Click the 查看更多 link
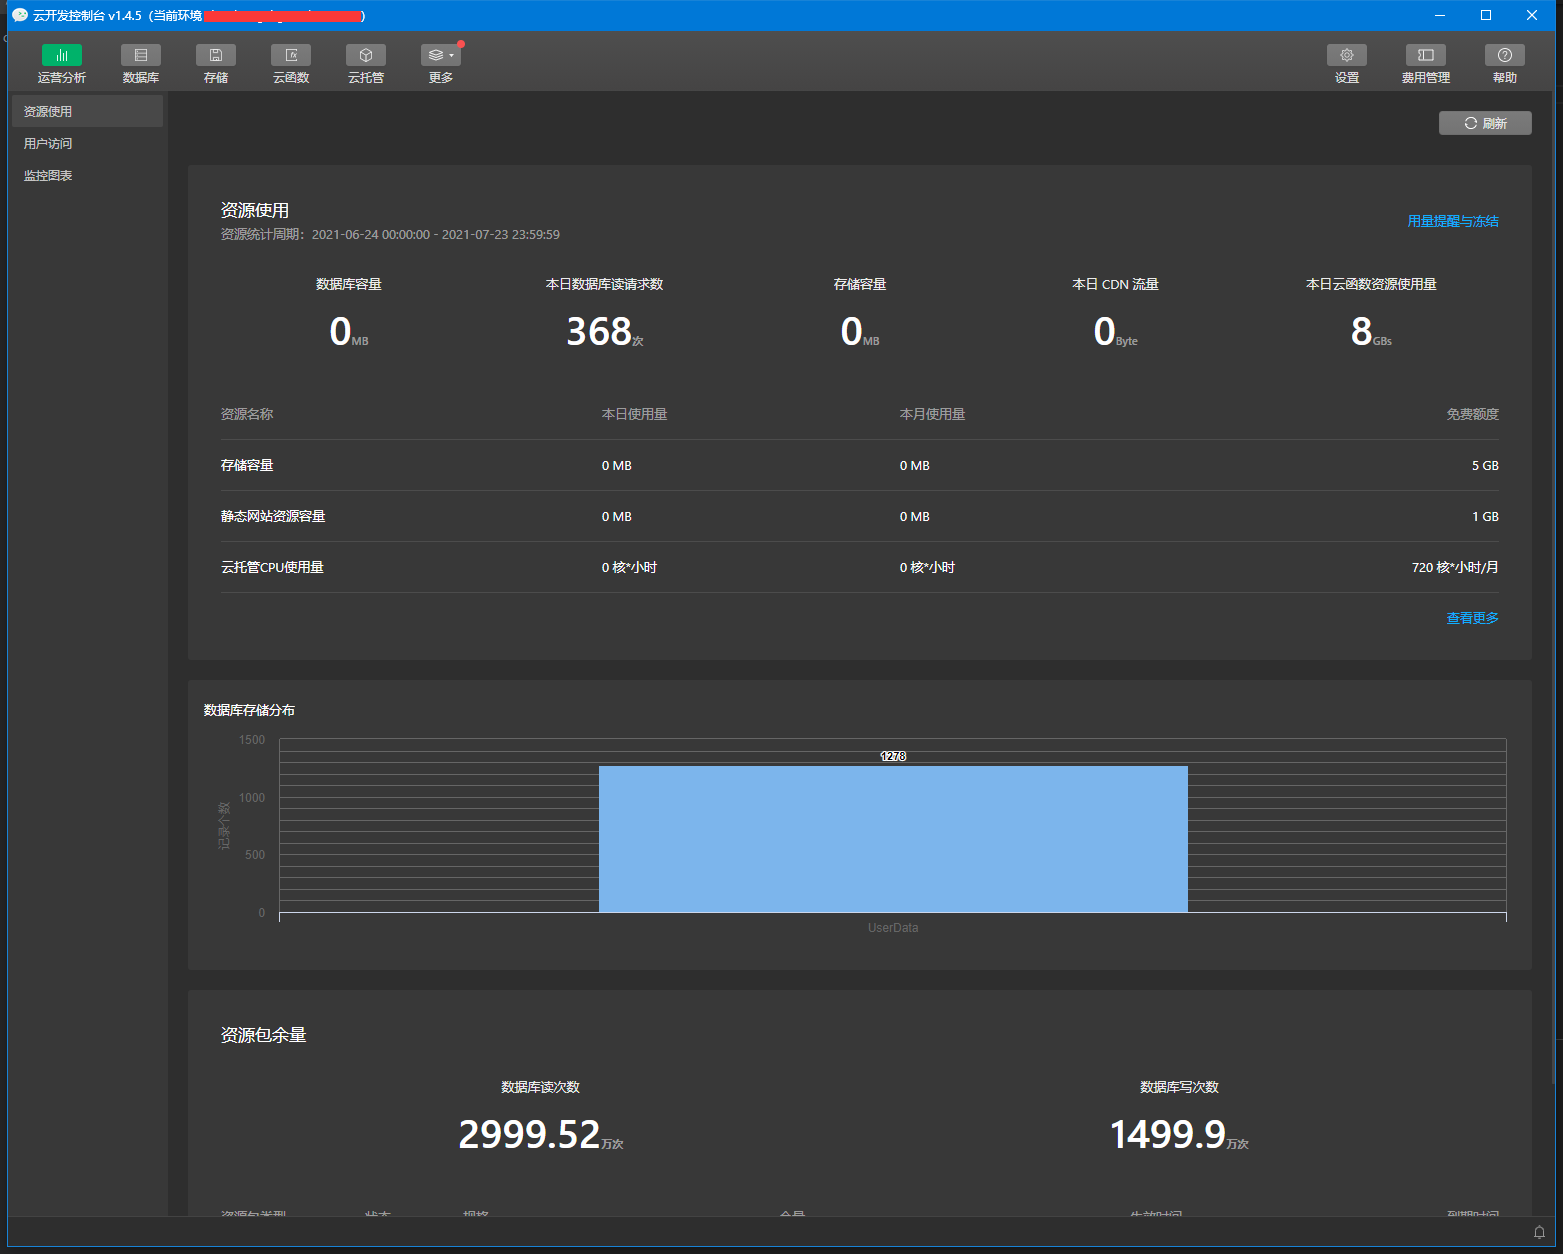Screen dimensions: 1563x1254 pyautogui.click(x=1472, y=618)
